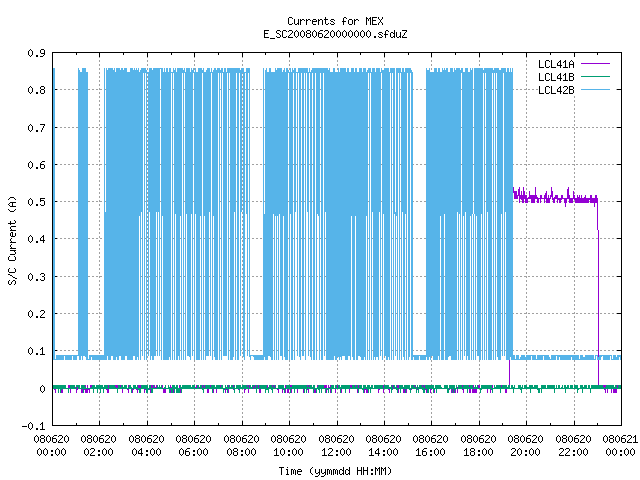Click the 080620 14:00 time tick label
Viewport: 640px width, 480px height.
pyautogui.click(x=384, y=446)
